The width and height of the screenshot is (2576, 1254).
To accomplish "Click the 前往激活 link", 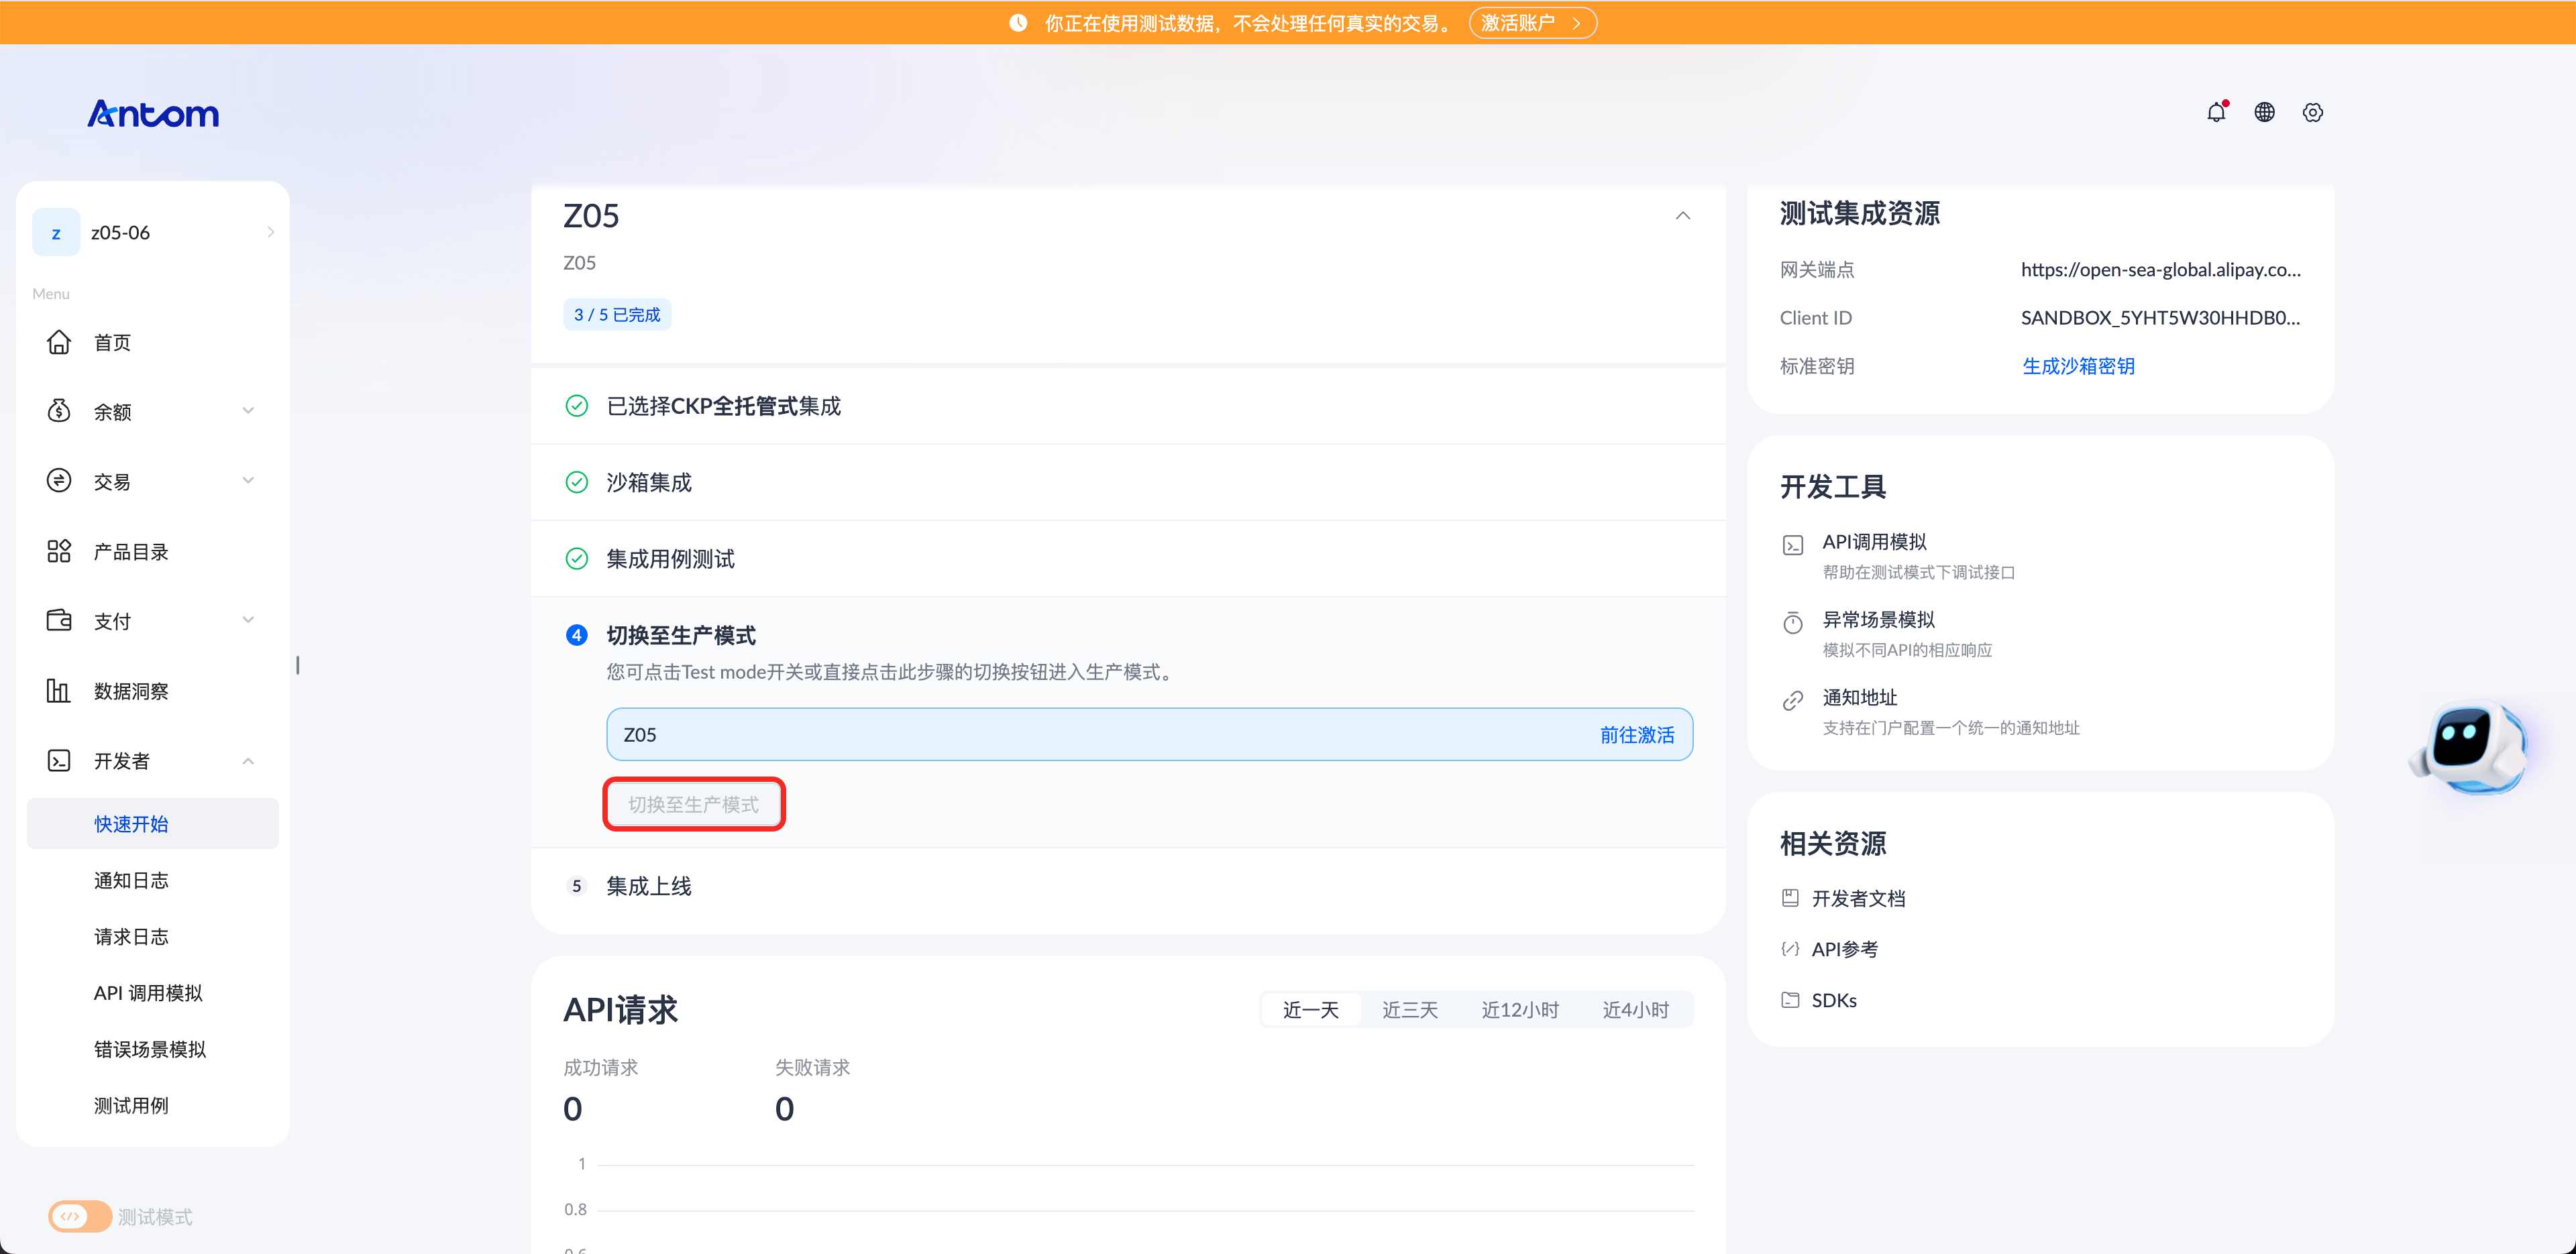I will point(1637,735).
